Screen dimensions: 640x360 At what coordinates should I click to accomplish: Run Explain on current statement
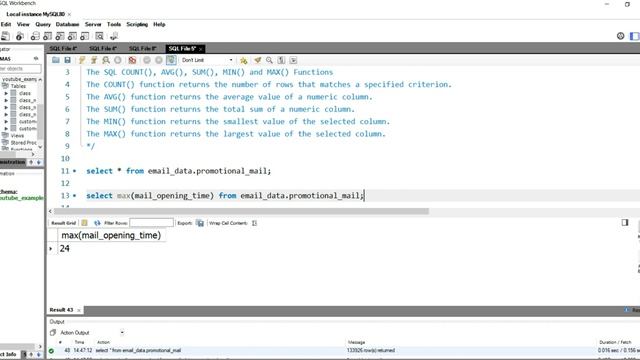pos(106,60)
